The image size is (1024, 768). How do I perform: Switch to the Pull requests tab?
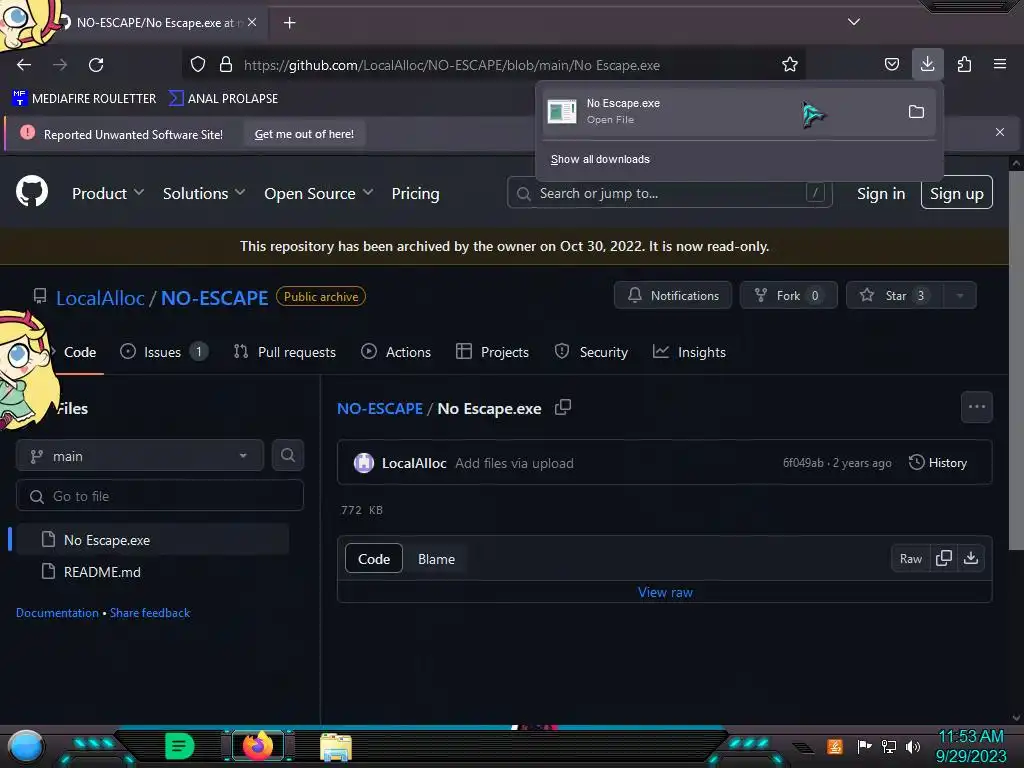coord(284,352)
